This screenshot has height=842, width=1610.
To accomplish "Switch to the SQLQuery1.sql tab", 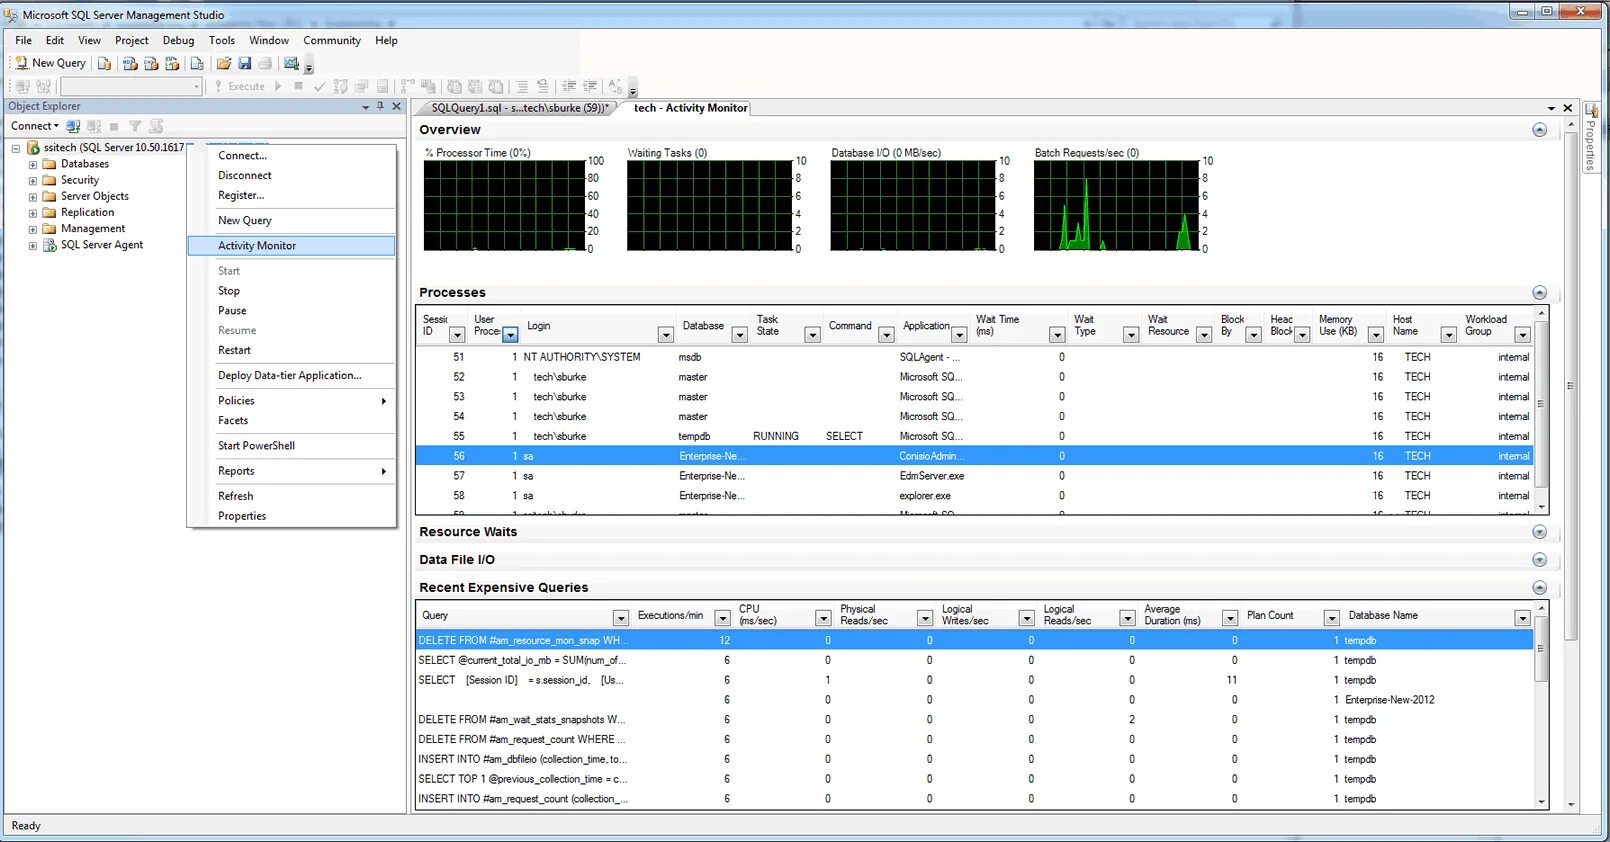I will (x=519, y=108).
